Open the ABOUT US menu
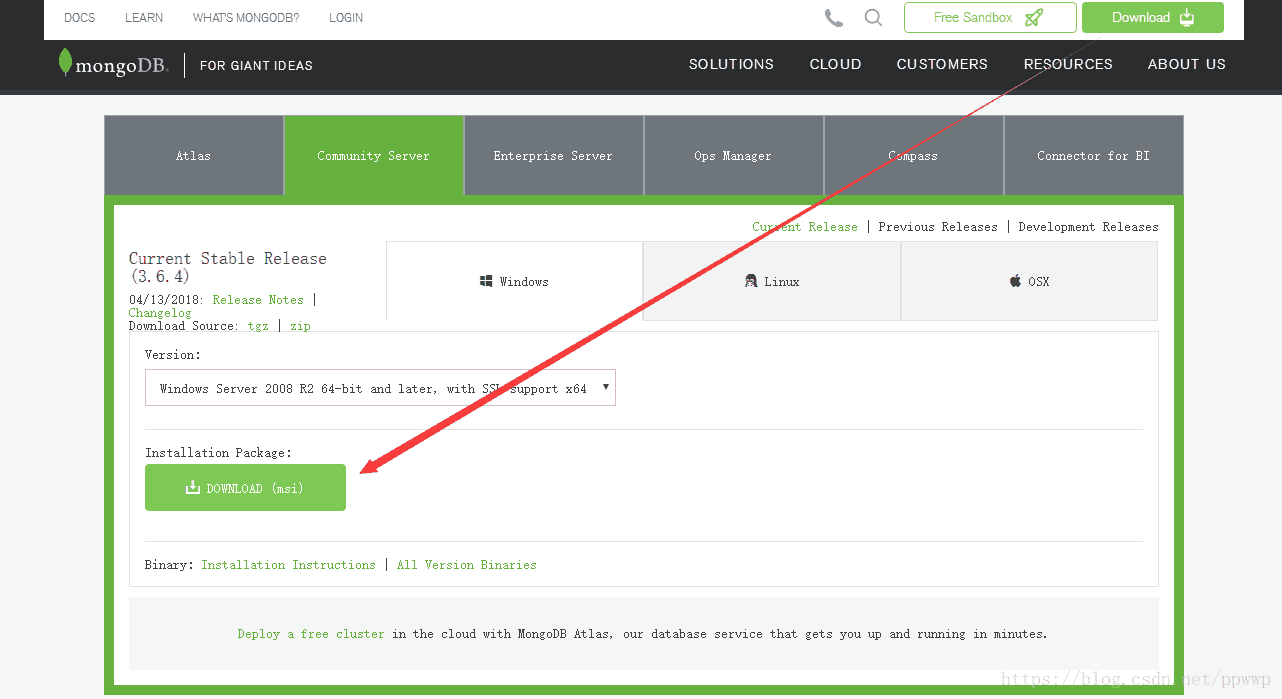The width and height of the screenshot is (1282, 699). (1187, 64)
